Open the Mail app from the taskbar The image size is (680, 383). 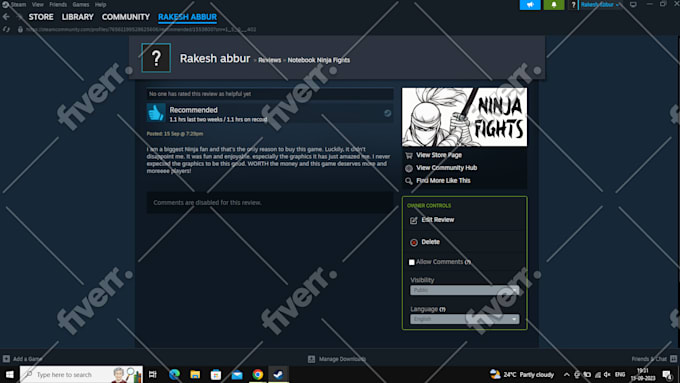point(237,374)
